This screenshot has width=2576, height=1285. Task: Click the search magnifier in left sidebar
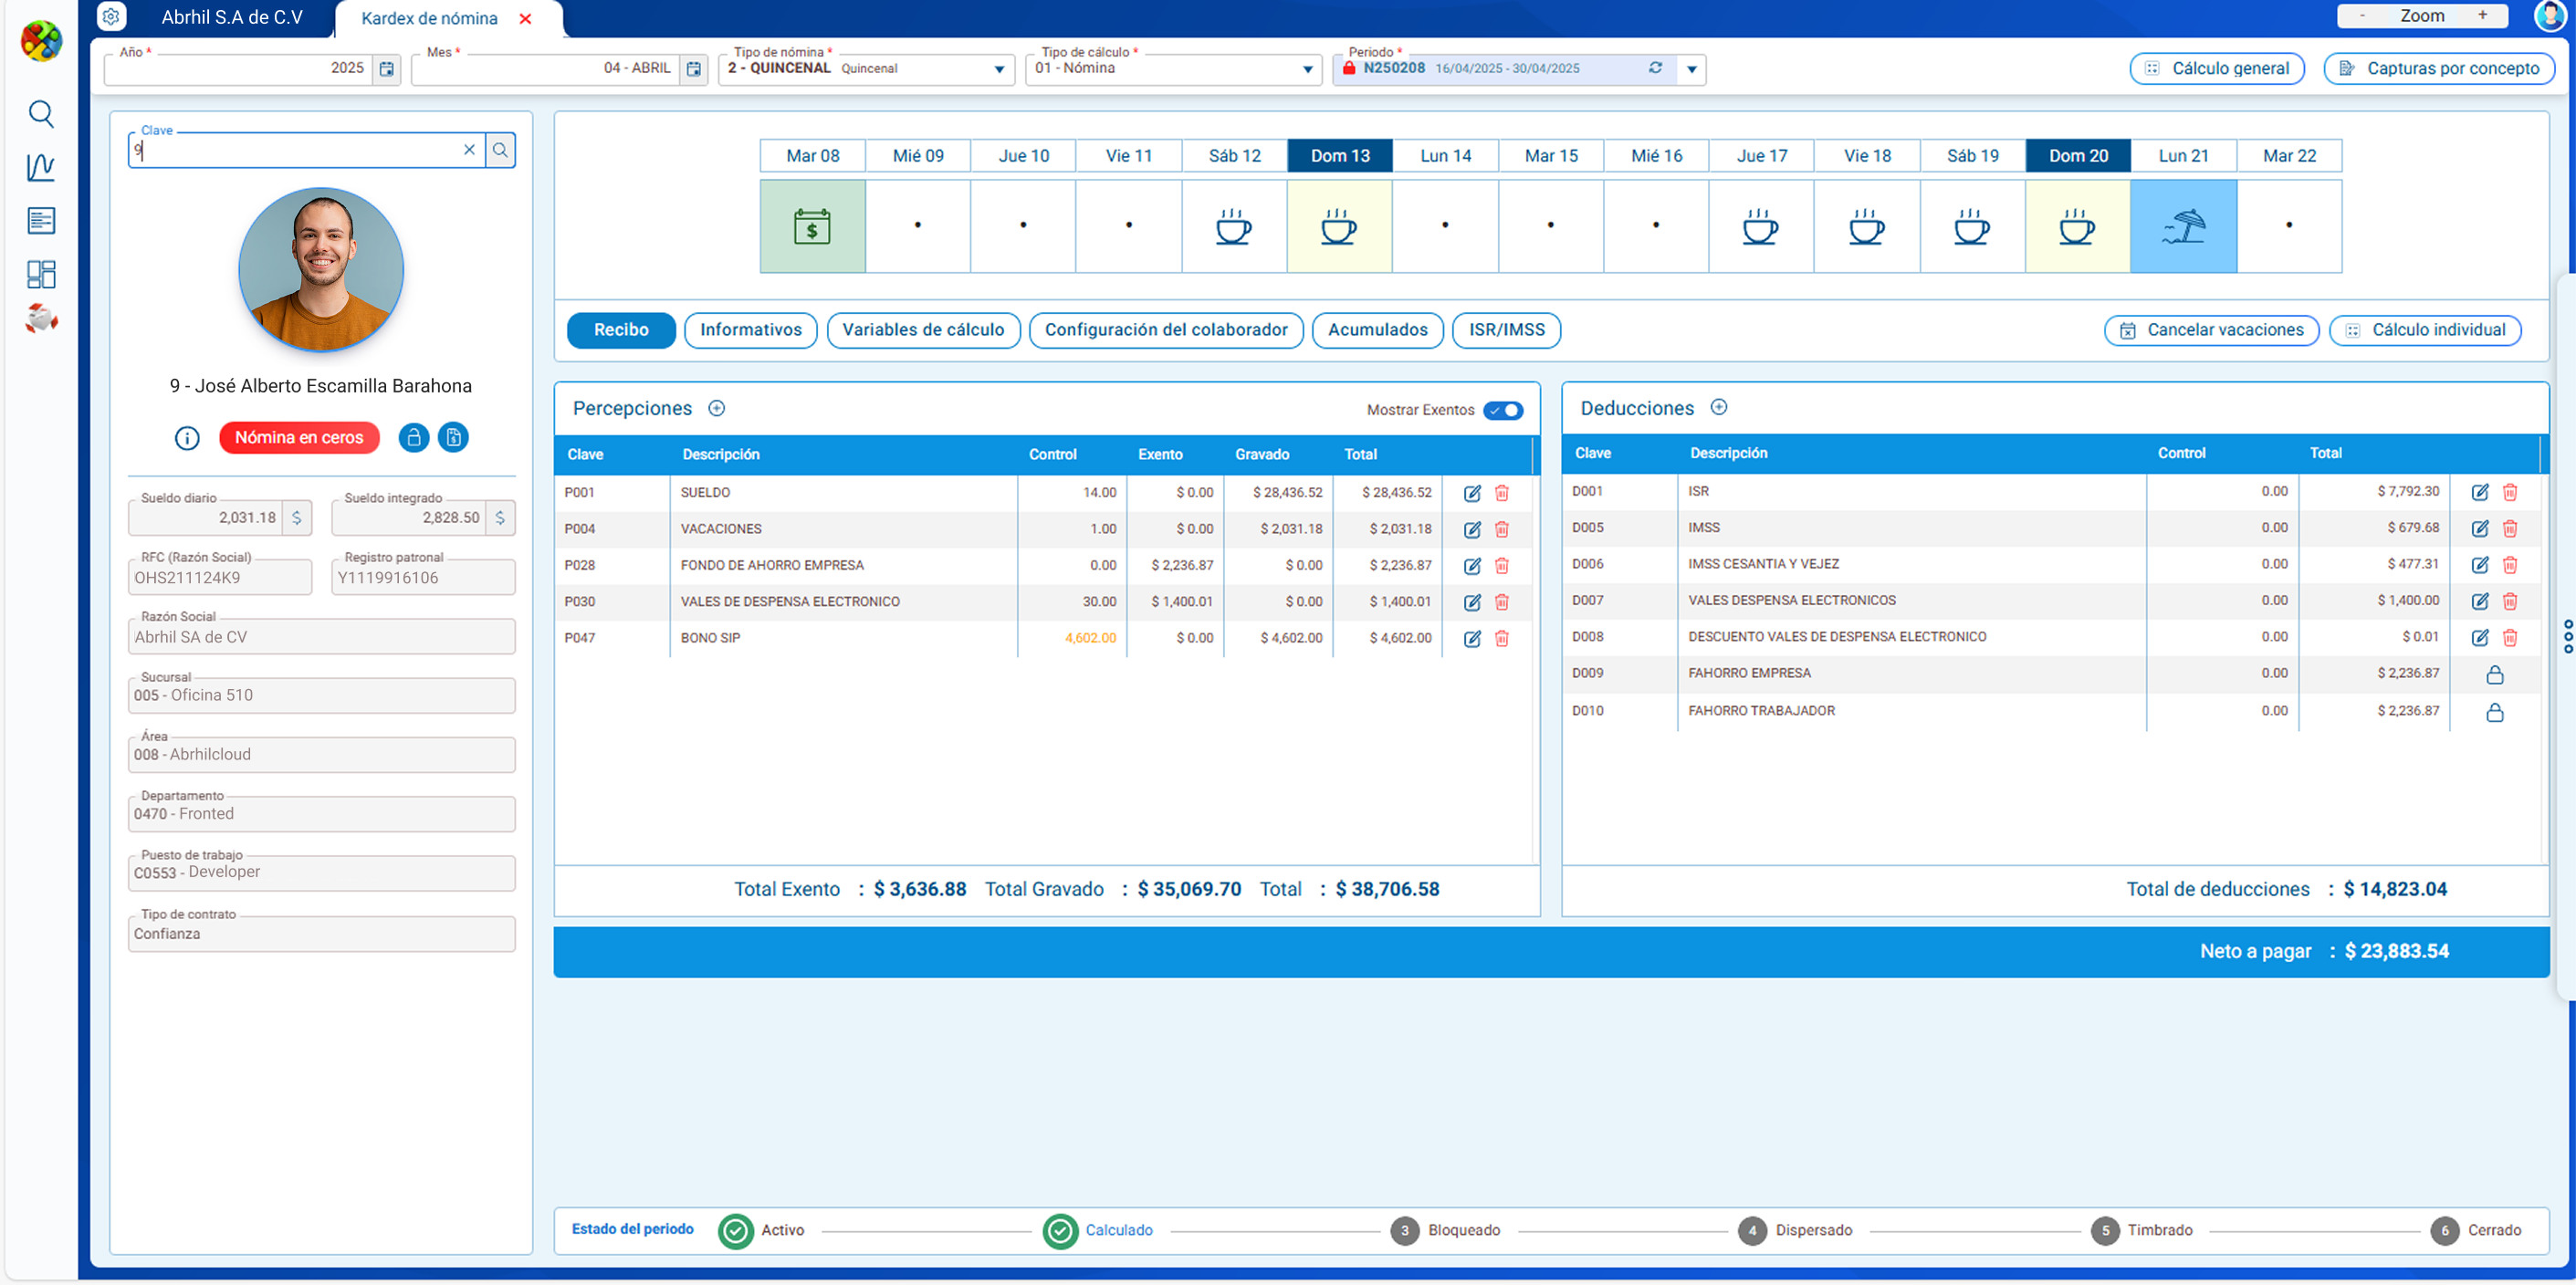coord(40,114)
